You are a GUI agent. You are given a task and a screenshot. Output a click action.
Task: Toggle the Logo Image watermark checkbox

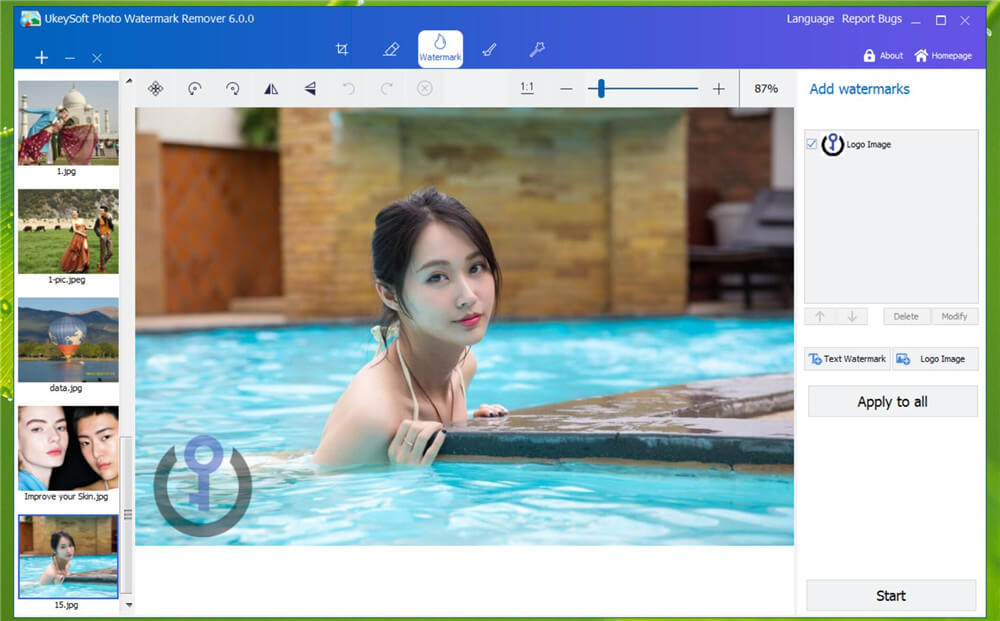[811, 143]
